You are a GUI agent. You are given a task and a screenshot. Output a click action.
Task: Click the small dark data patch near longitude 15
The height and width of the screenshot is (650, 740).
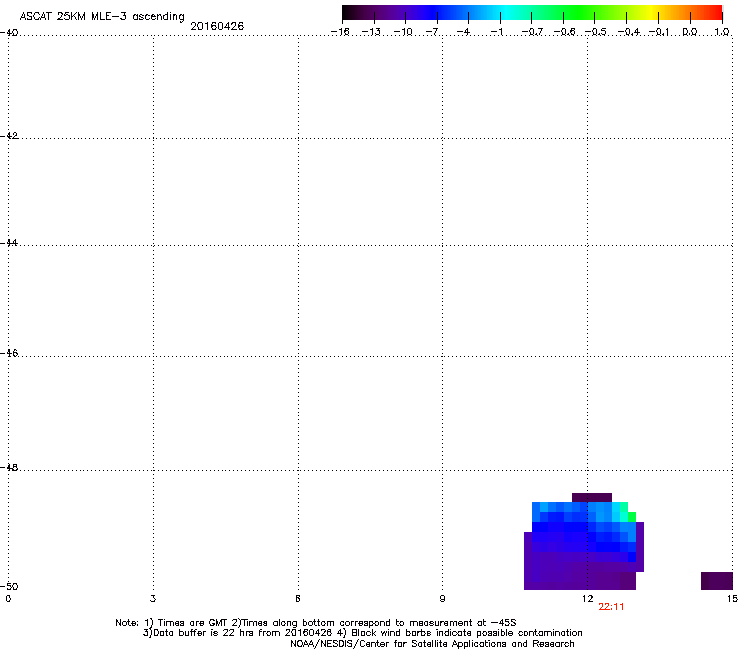coord(717,581)
